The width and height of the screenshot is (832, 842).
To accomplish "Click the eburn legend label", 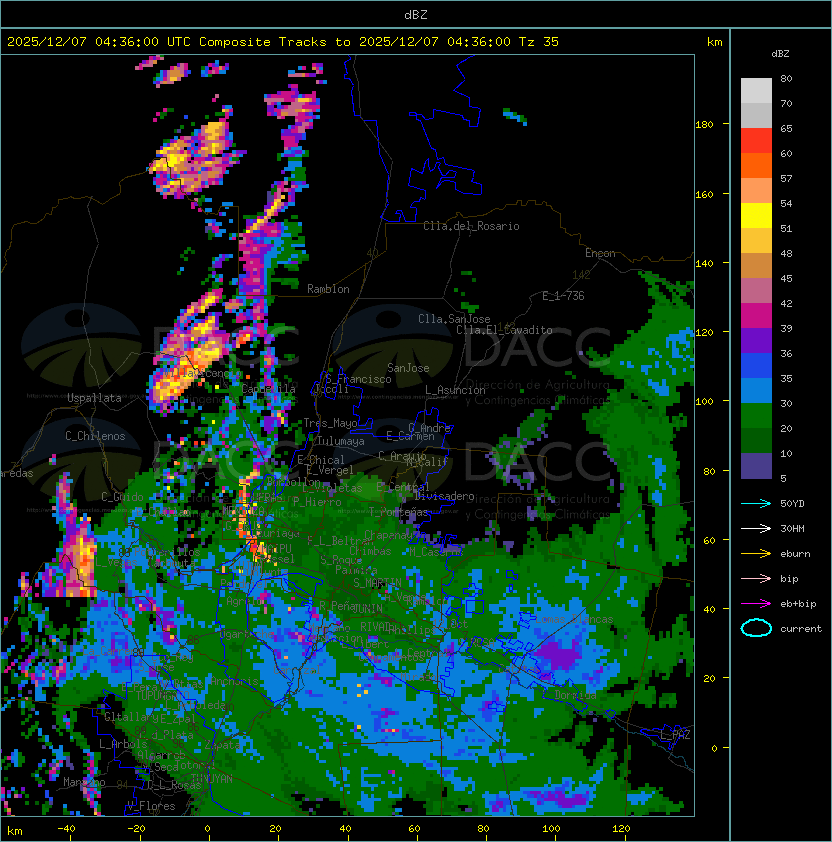I will 795,554.
